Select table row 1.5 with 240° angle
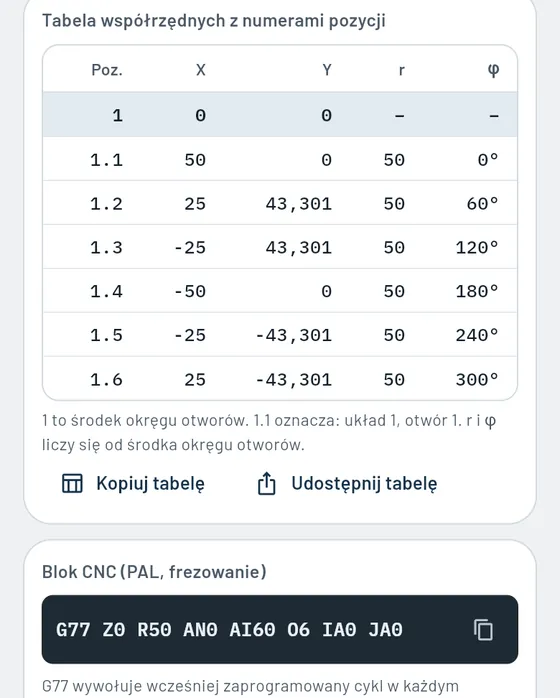This screenshot has width=560, height=698. click(280, 334)
